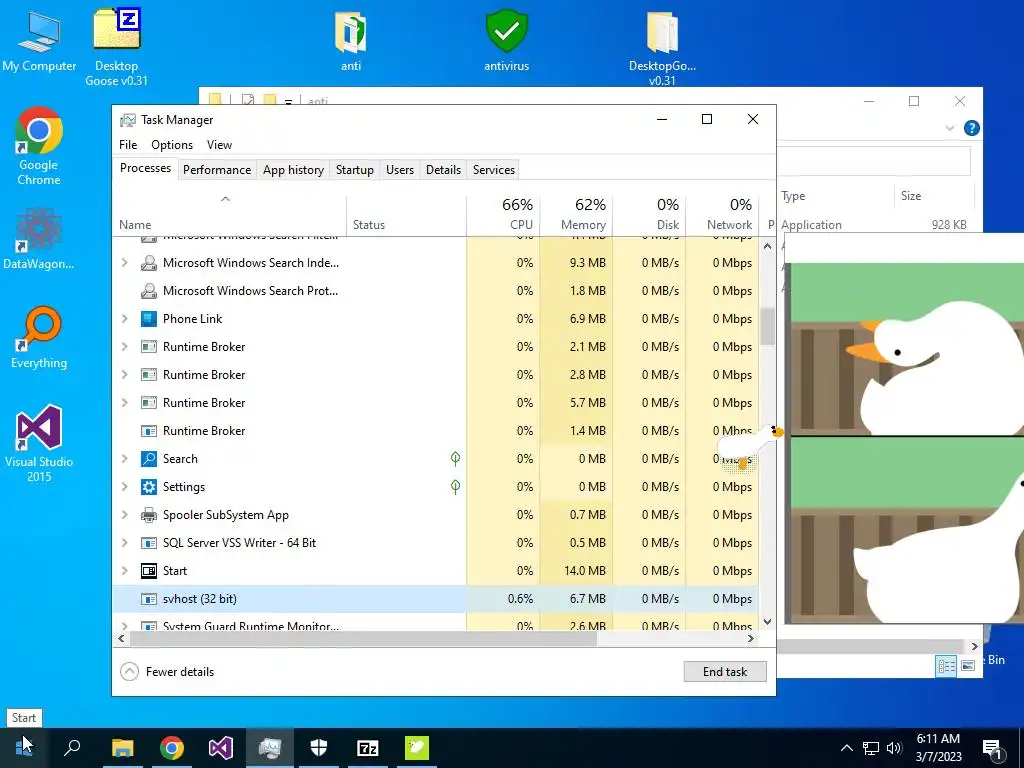Expand SQL Server VSS Writer row
This screenshot has height=768, width=1024.
pos(124,543)
